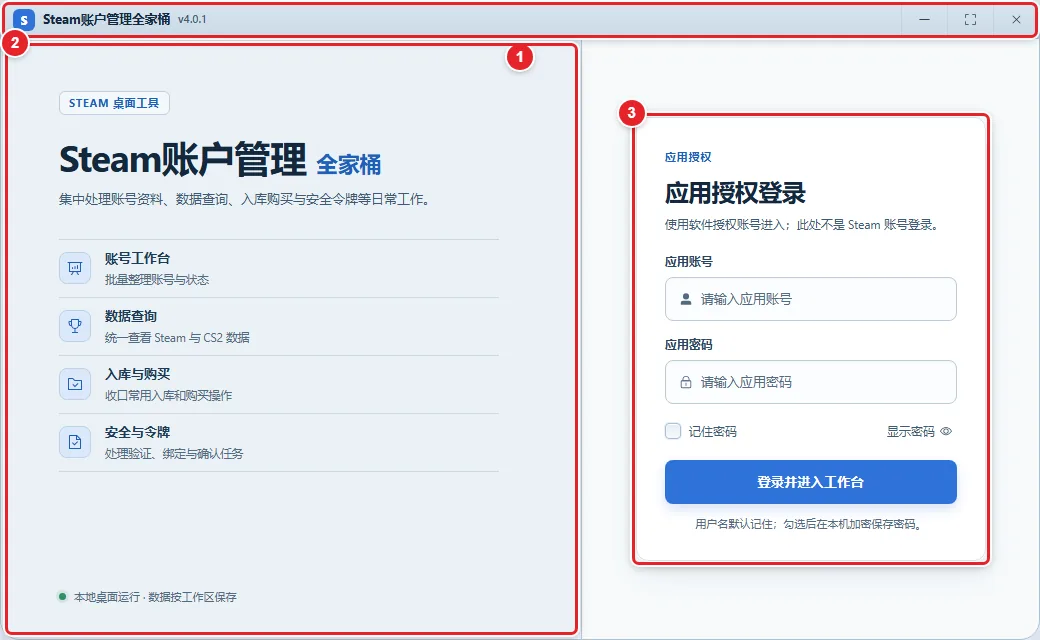1040x640 pixels.
Task: Click the 记住密码 text label
Action: [712, 432]
